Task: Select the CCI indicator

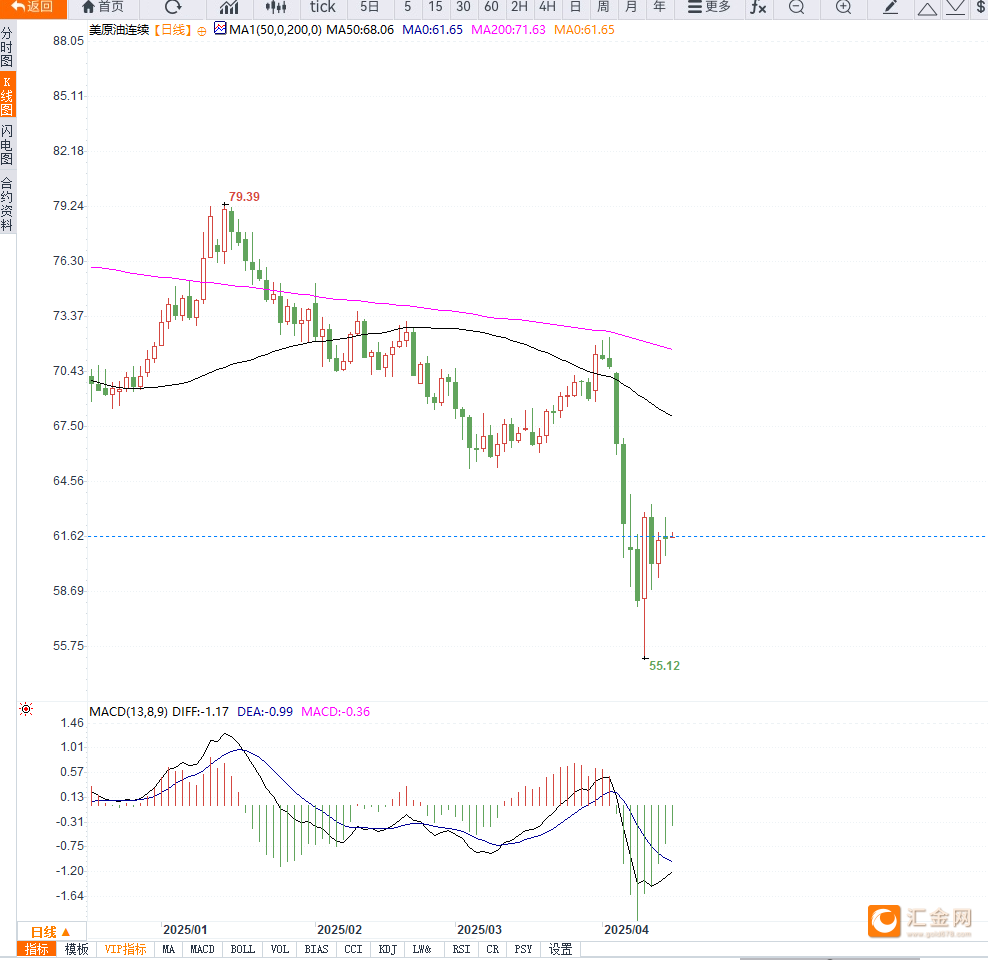Action: click(353, 949)
